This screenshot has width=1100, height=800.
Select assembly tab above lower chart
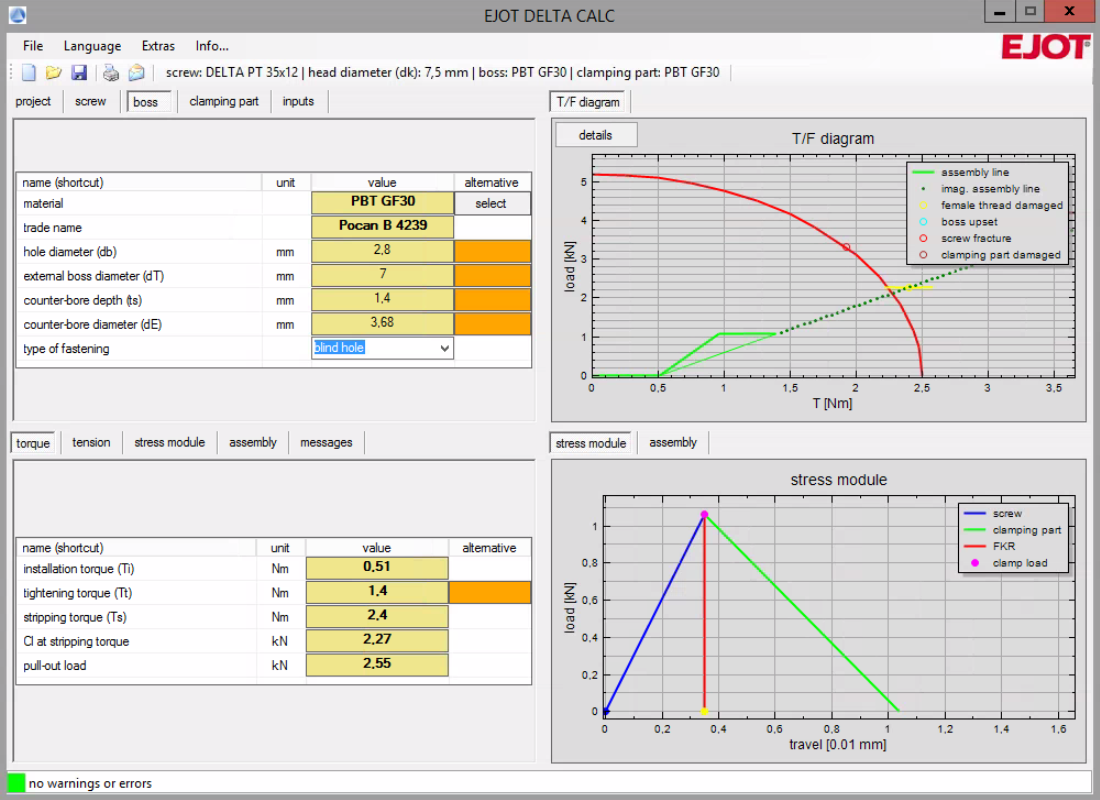point(673,443)
